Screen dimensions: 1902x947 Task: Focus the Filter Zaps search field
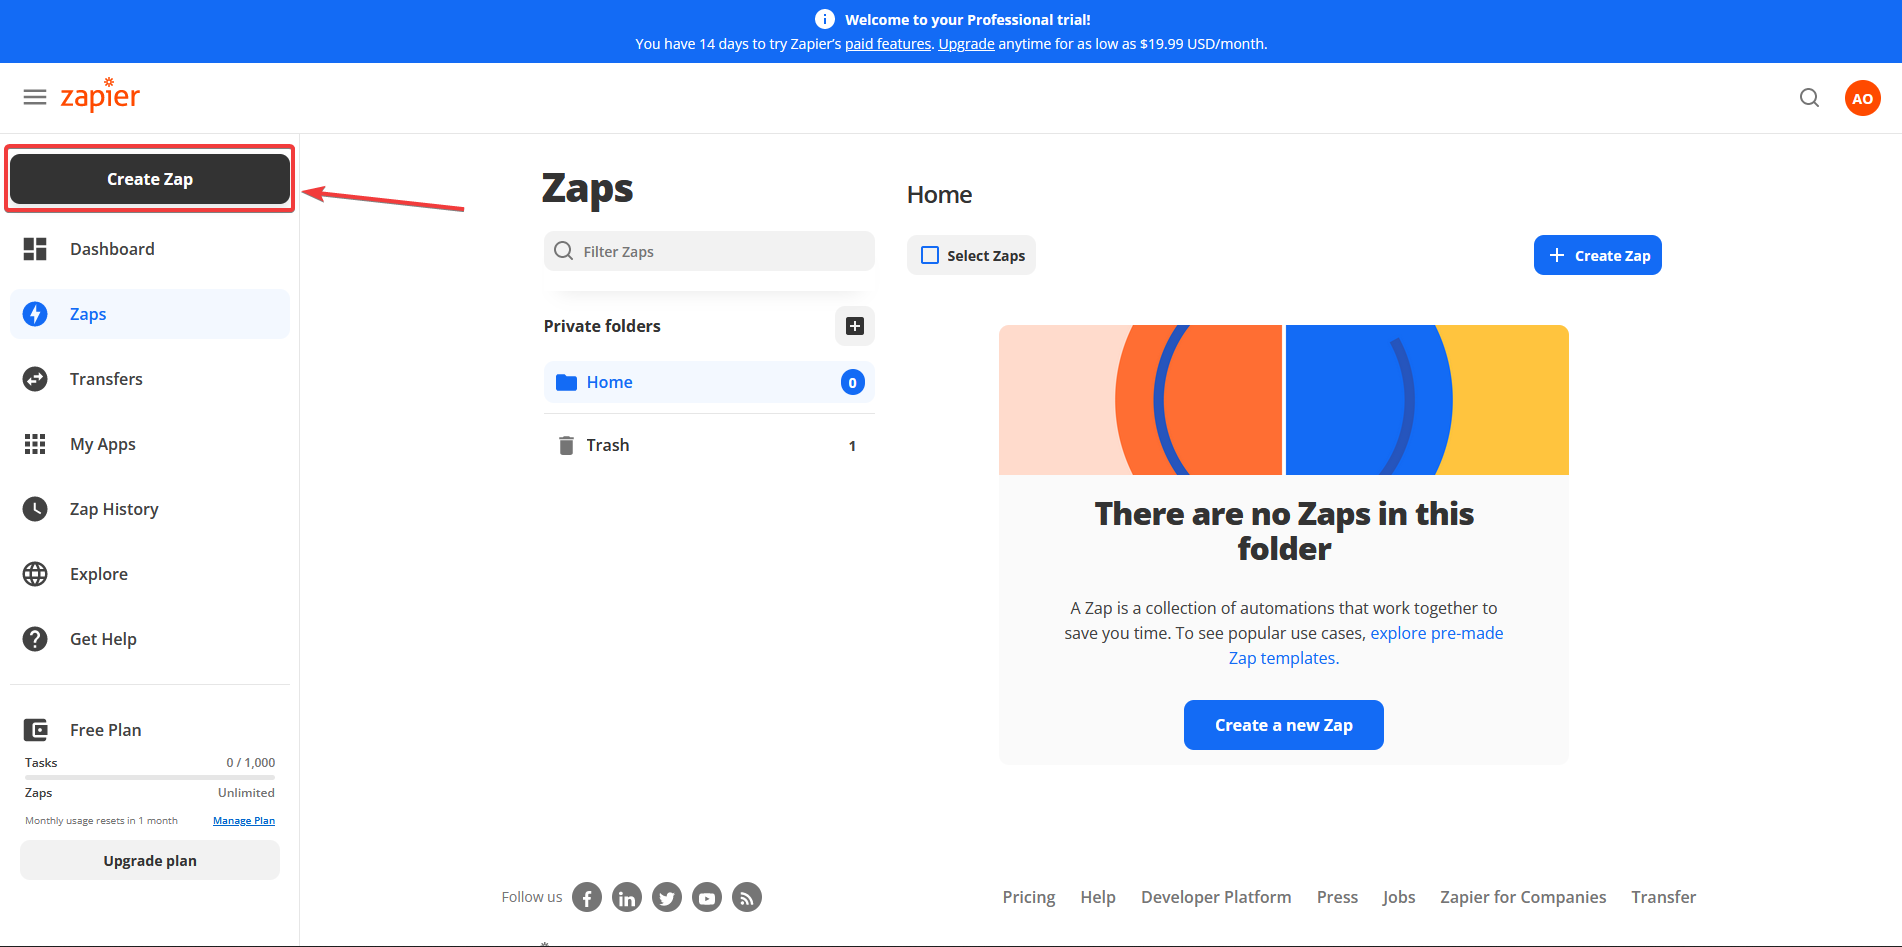click(709, 251)
